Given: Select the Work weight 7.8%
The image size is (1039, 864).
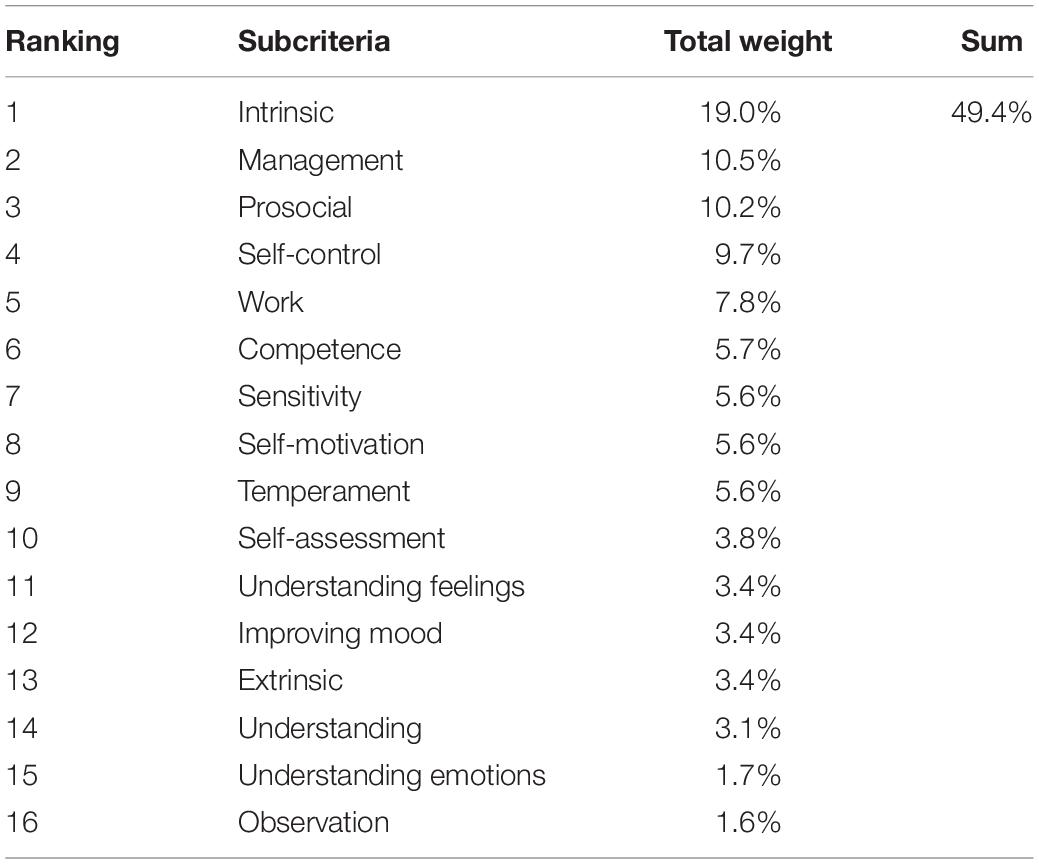Looking at the screenshot, I should point(748,302).
